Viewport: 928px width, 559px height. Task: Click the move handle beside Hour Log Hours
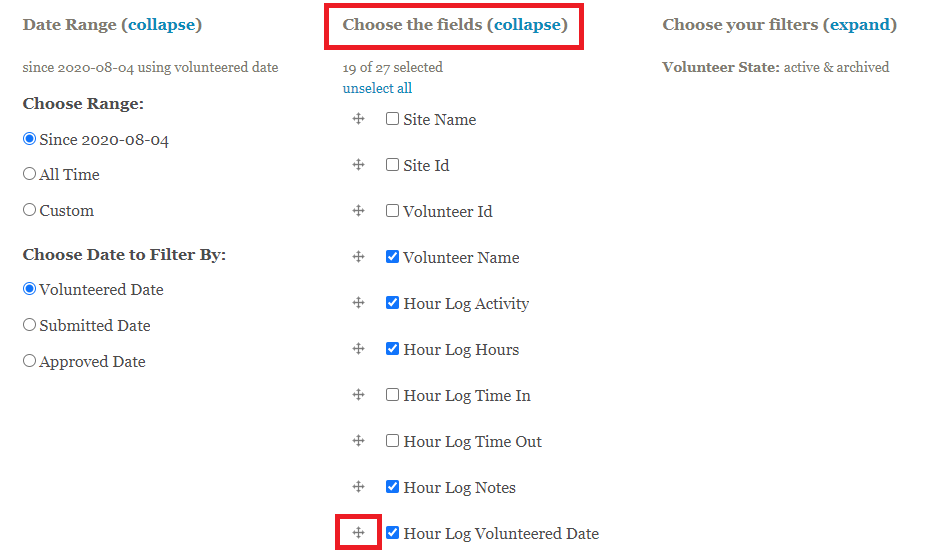point(358,349)
